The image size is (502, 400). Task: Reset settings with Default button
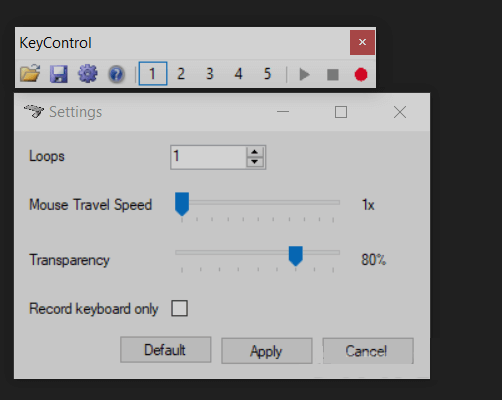(x=166, y=350)
